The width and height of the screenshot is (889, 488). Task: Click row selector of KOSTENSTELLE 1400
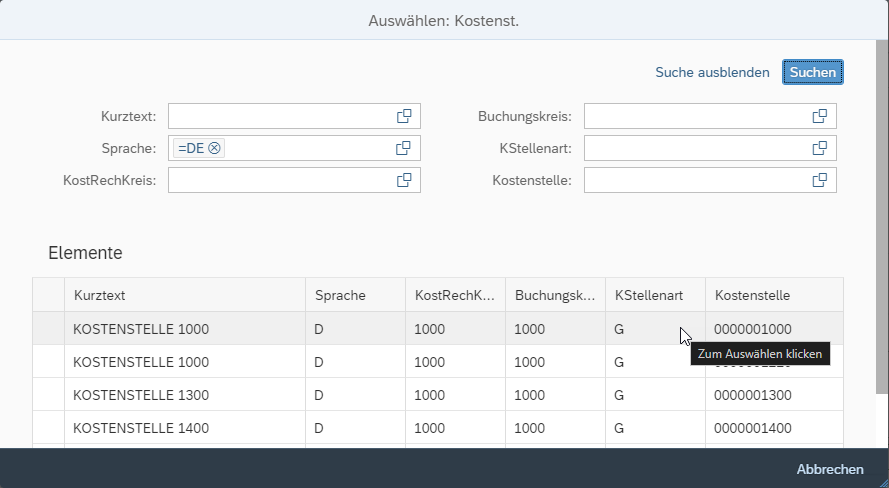49,427
